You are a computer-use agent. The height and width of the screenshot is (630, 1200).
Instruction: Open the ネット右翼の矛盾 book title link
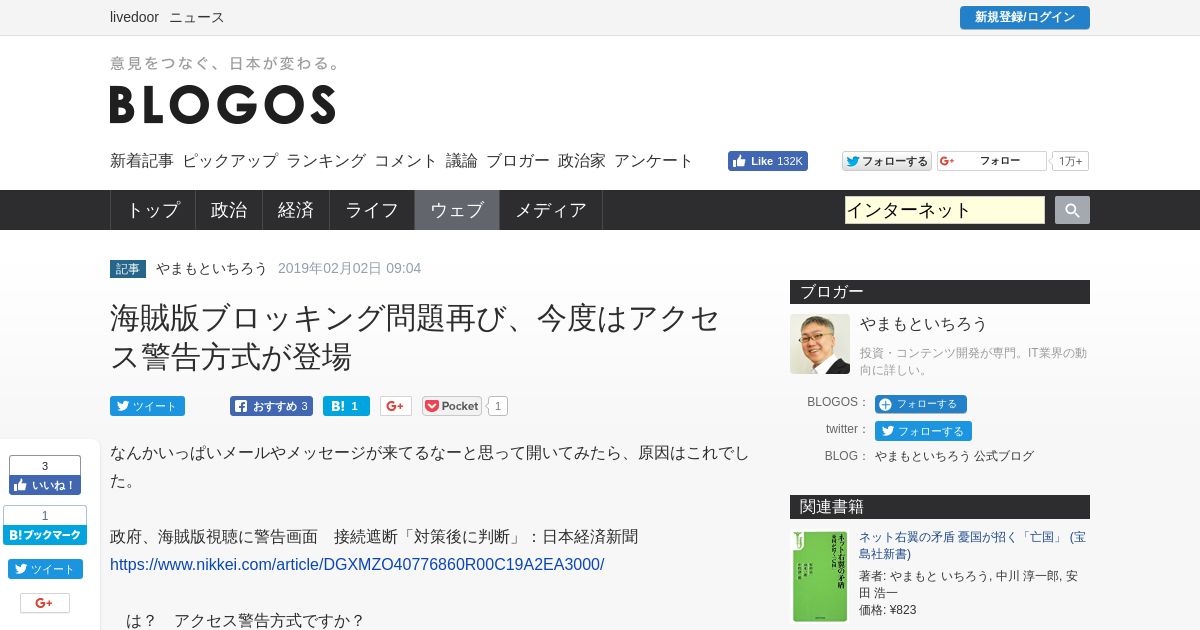pyautogui.click(x=972, y=545)
